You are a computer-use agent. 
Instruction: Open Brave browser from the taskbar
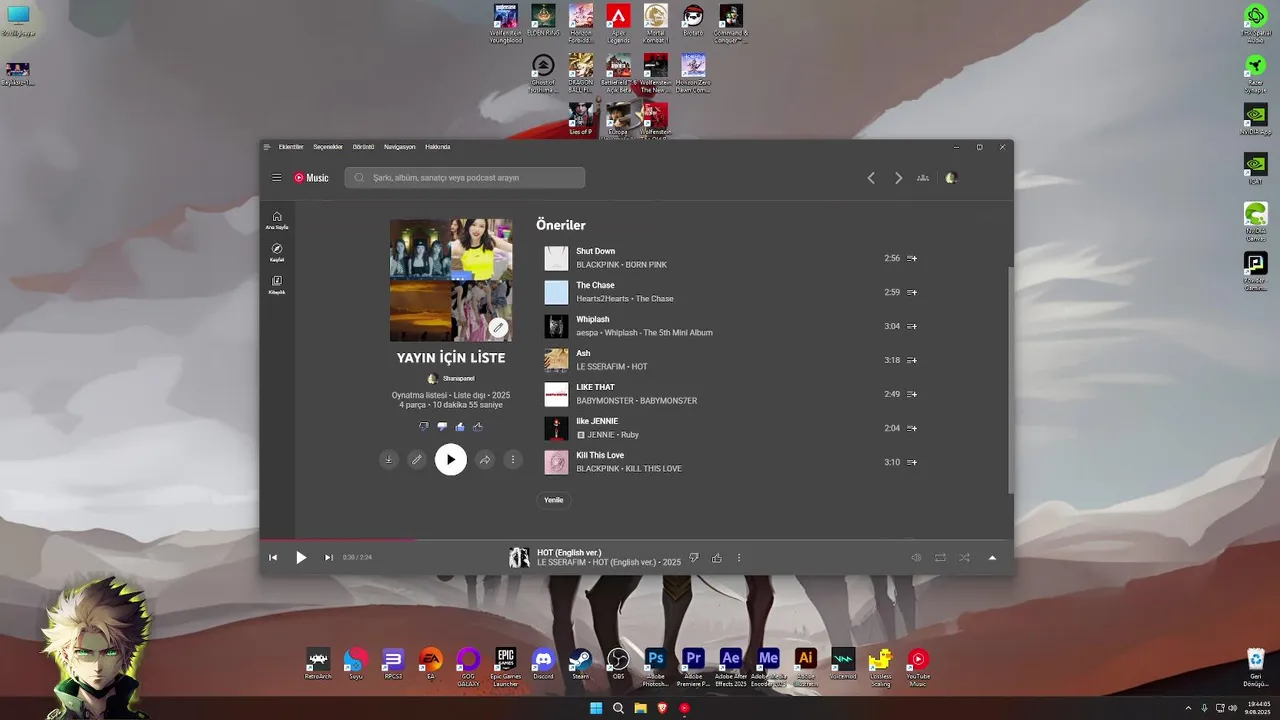click(662, 708)
